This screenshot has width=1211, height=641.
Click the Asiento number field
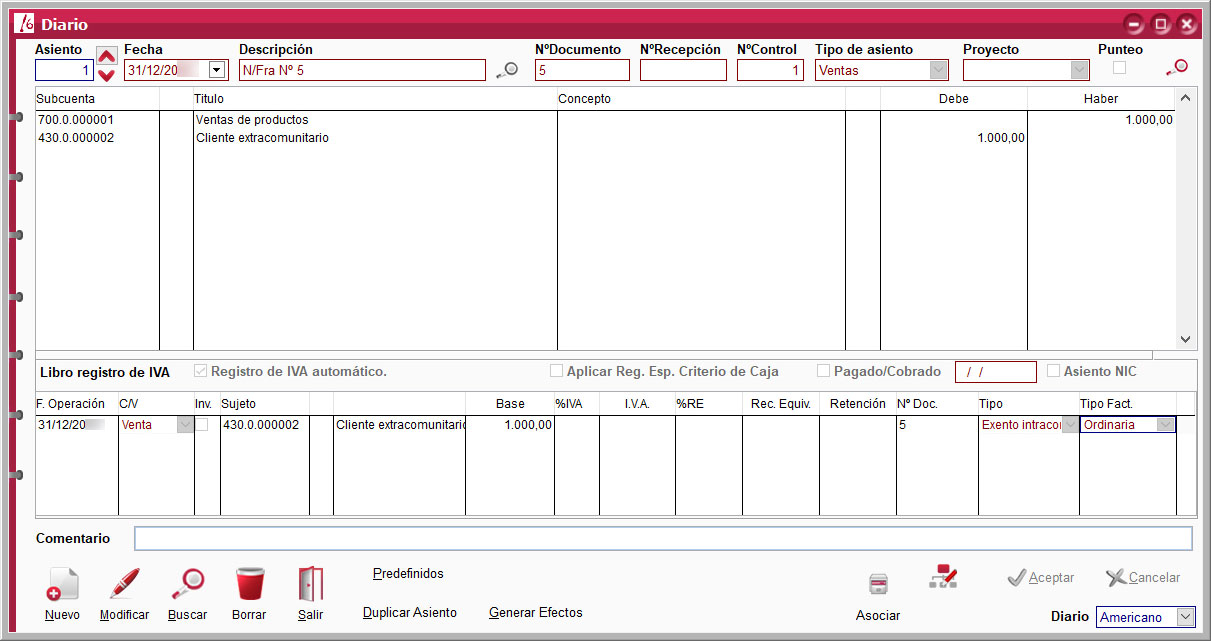click(x=64, y=70)
